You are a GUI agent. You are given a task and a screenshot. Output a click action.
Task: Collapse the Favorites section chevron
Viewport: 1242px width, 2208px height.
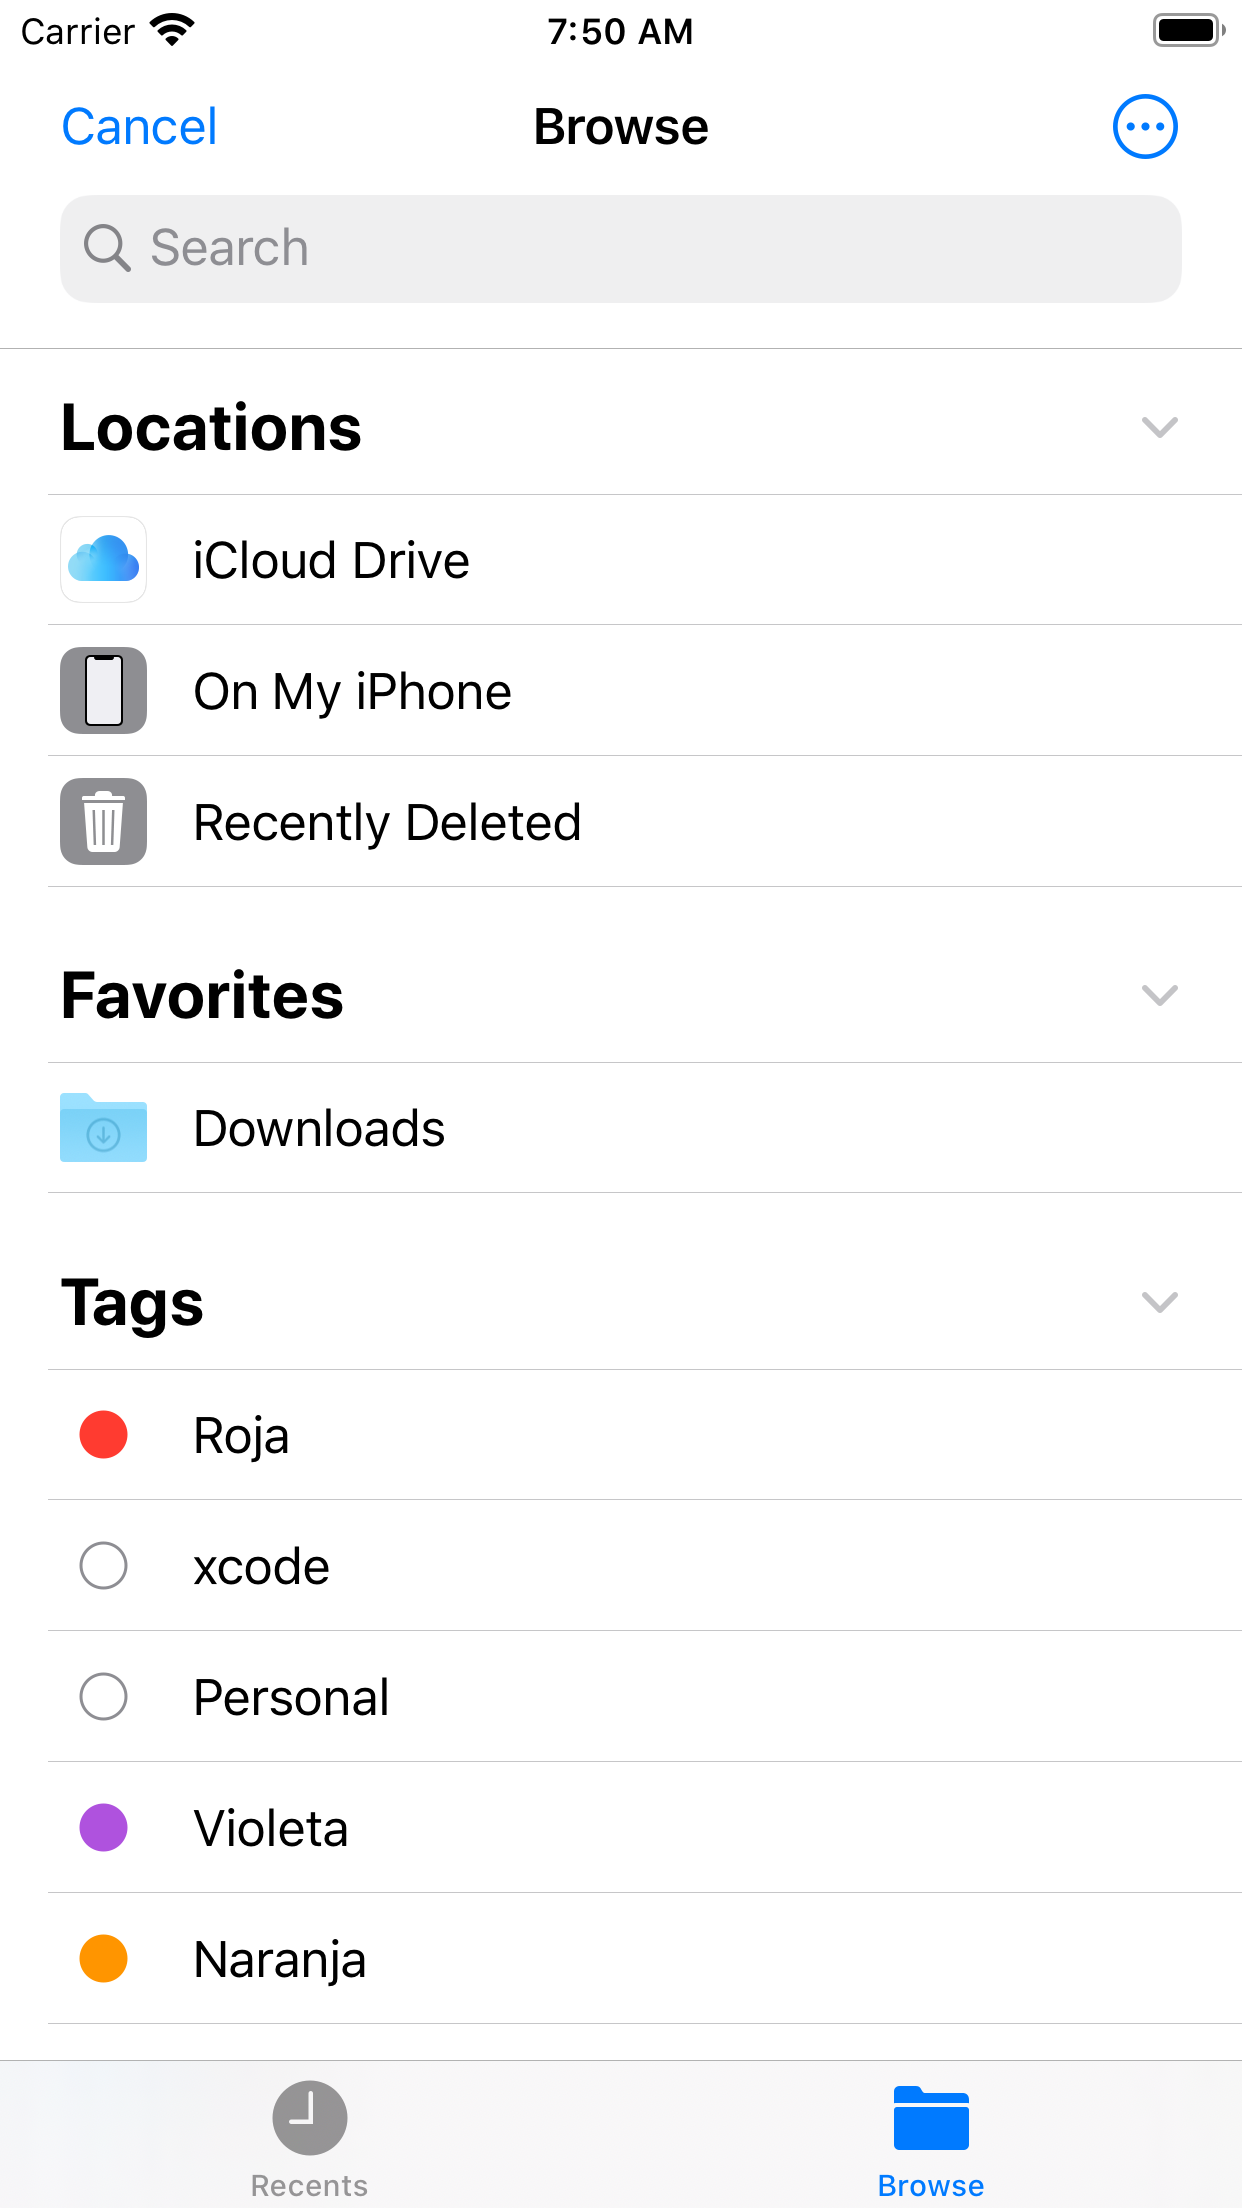click(x=1159, y=995)
